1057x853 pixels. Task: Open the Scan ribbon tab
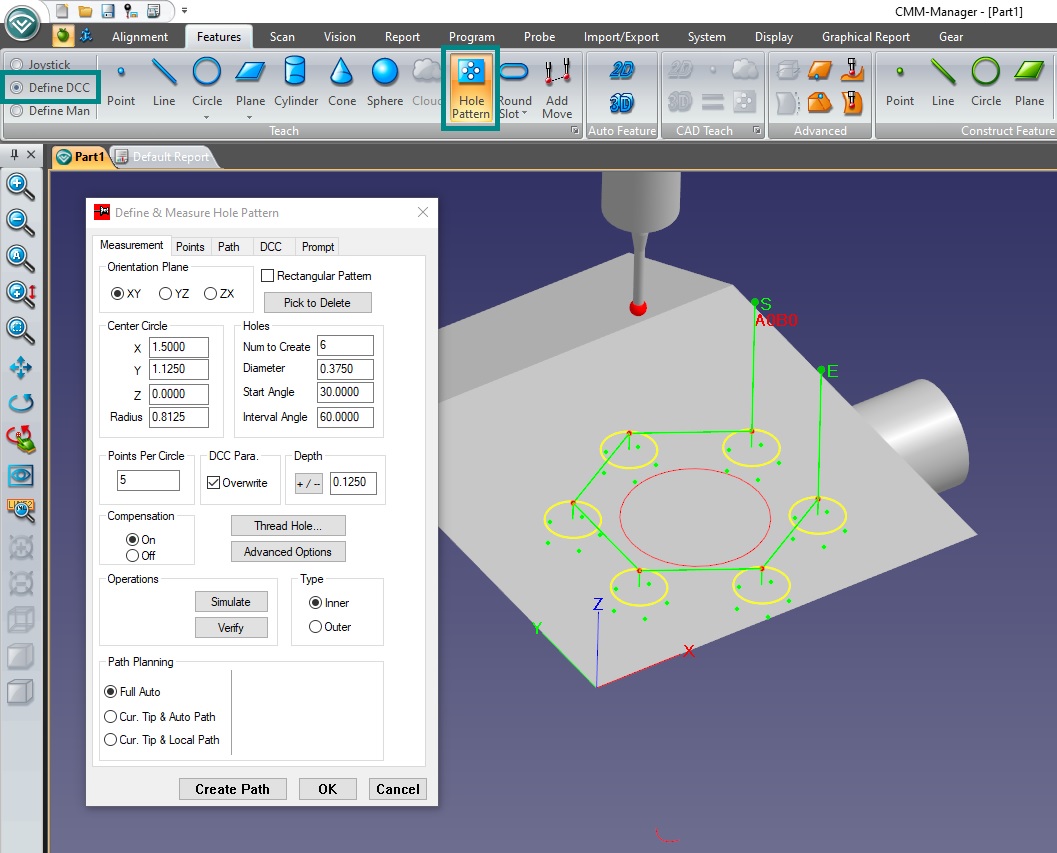282,36
